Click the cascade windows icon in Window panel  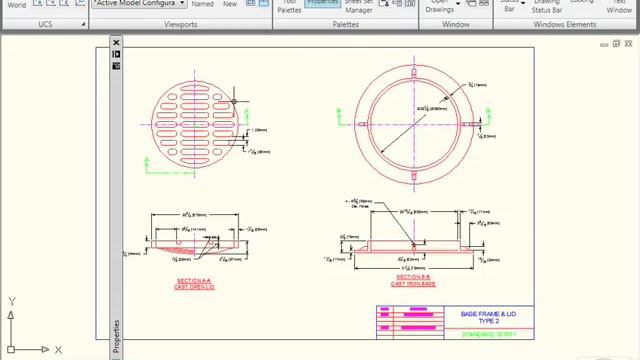(x=471, y=3)
